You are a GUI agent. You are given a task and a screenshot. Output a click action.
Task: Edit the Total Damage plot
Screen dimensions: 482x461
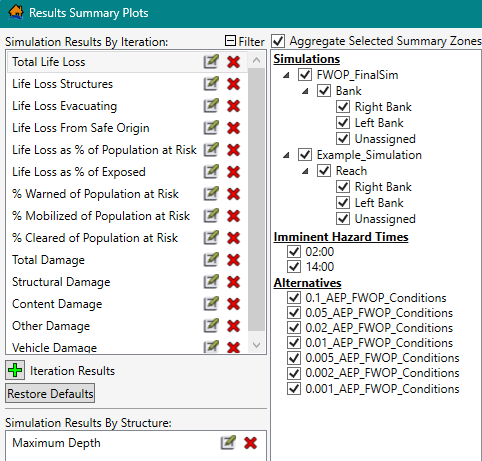tap(211, 260)
